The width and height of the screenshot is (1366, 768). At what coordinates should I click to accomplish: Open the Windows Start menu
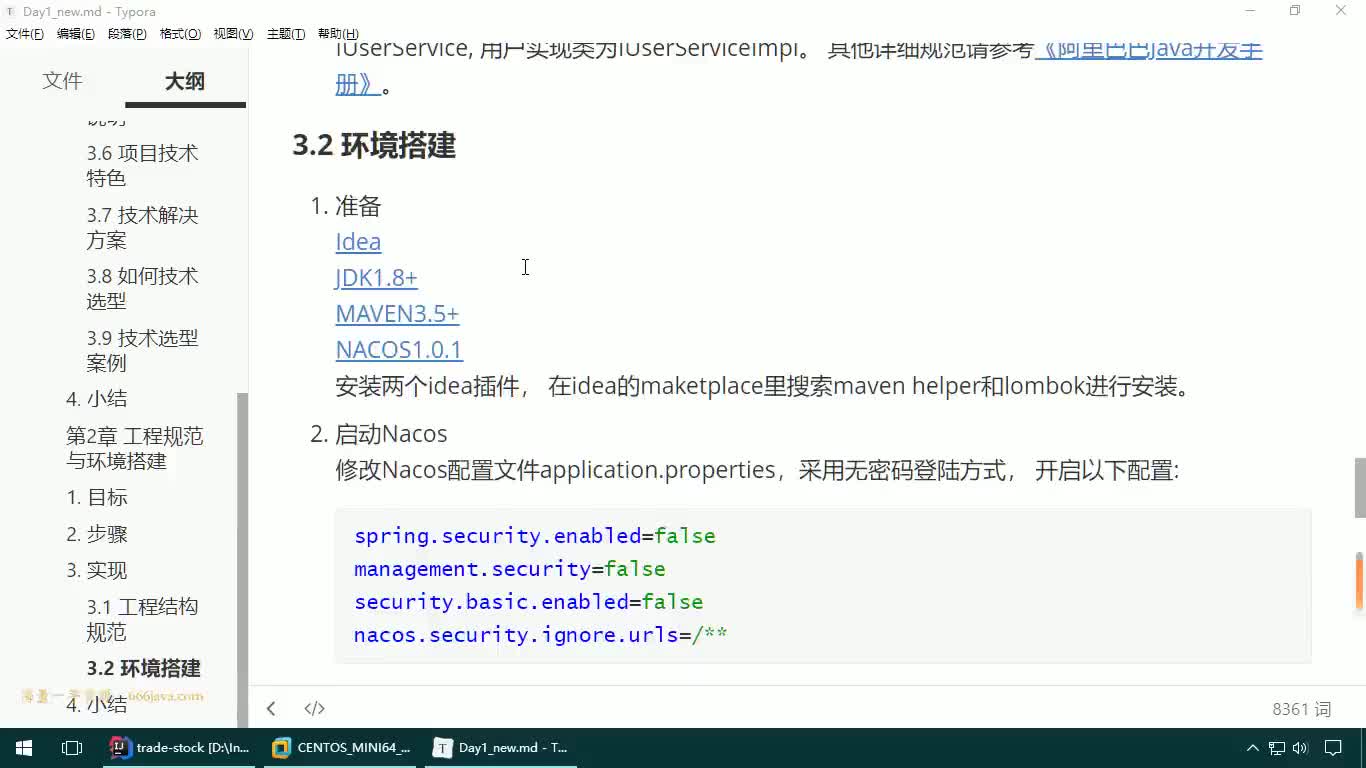[23, 748]
